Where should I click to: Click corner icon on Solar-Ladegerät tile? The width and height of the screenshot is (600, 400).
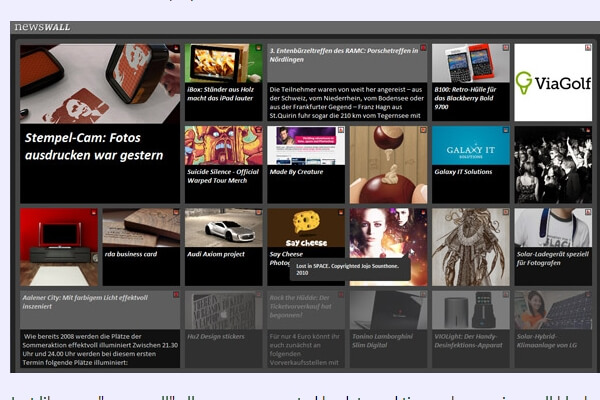pyautogui.click(x=588, y=212)
